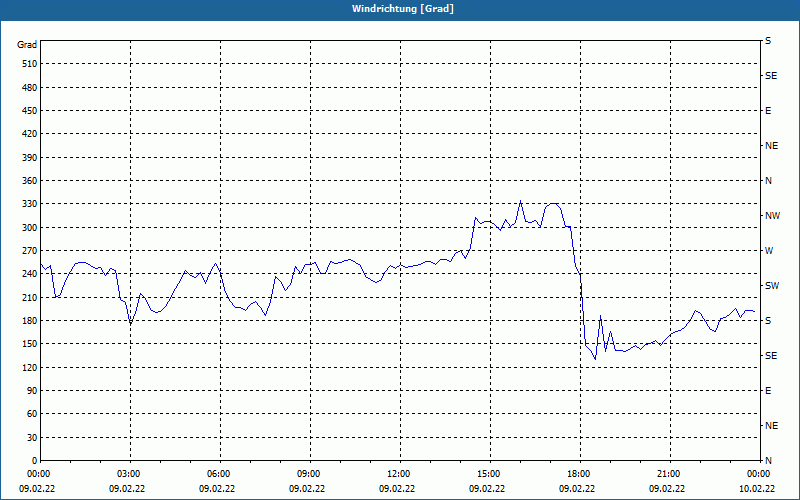Click the 420 value on the left axis

tap(30, 134)
